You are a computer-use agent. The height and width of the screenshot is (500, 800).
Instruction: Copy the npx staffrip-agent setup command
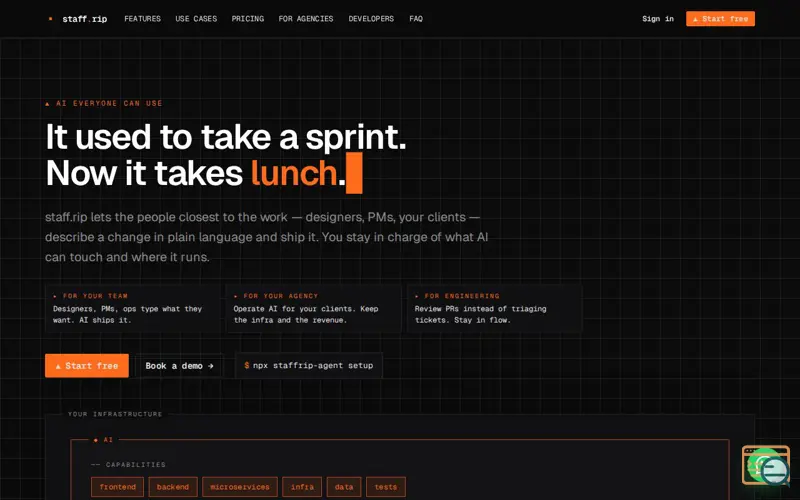coord(309,366)
